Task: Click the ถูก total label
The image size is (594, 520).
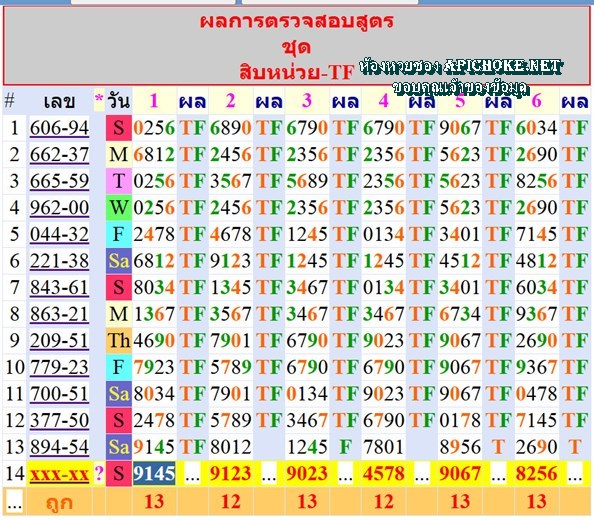Action: [x=59, y=503]
